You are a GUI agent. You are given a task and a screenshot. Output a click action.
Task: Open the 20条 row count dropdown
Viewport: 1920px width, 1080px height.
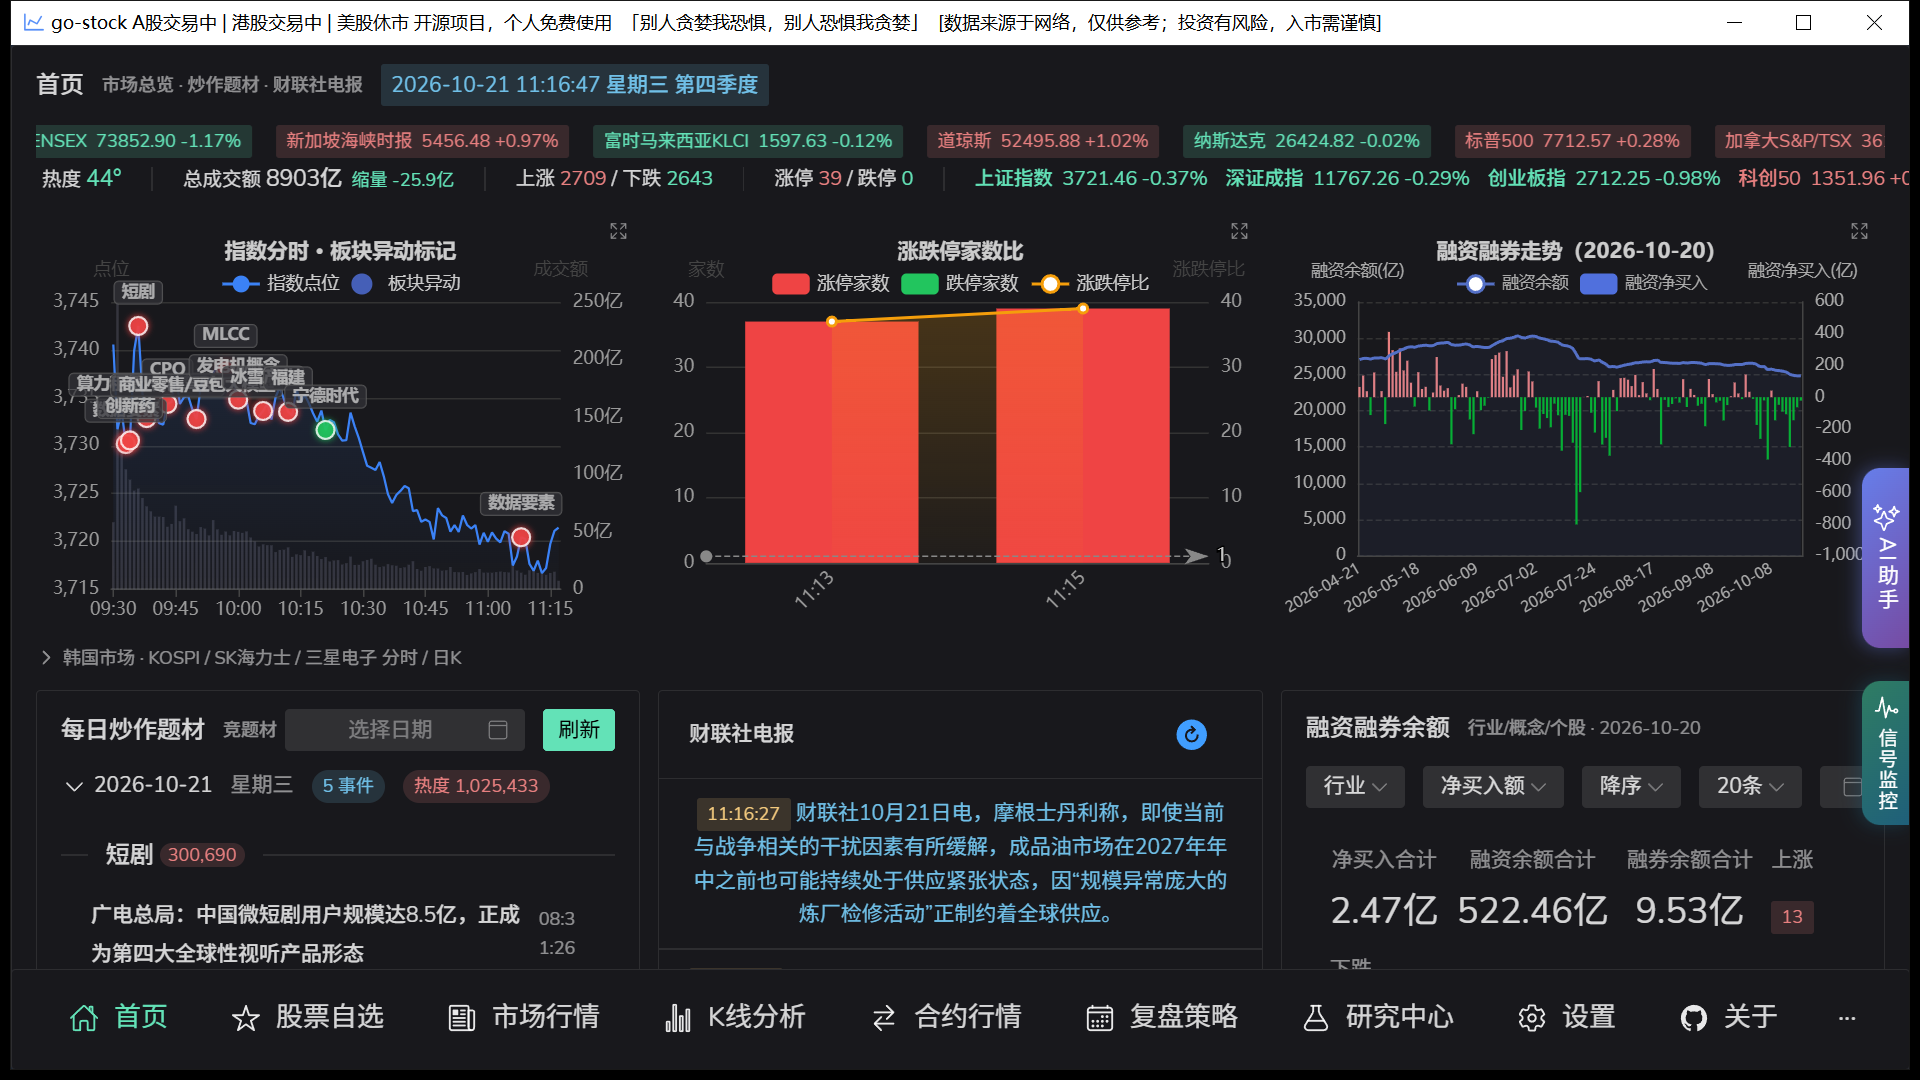click(1750, 786)
